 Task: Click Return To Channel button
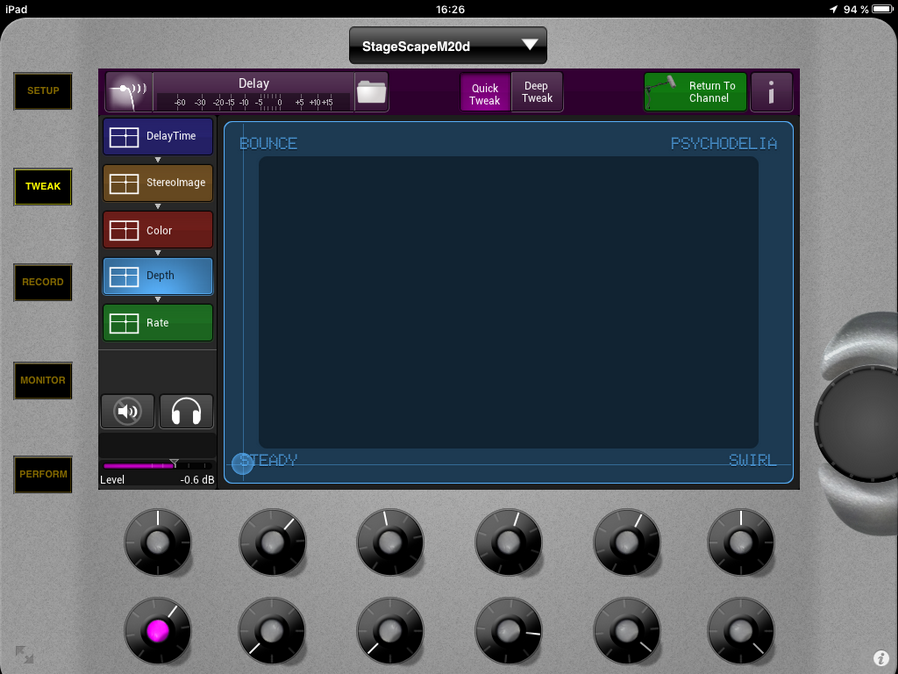(x=695, y=92)
